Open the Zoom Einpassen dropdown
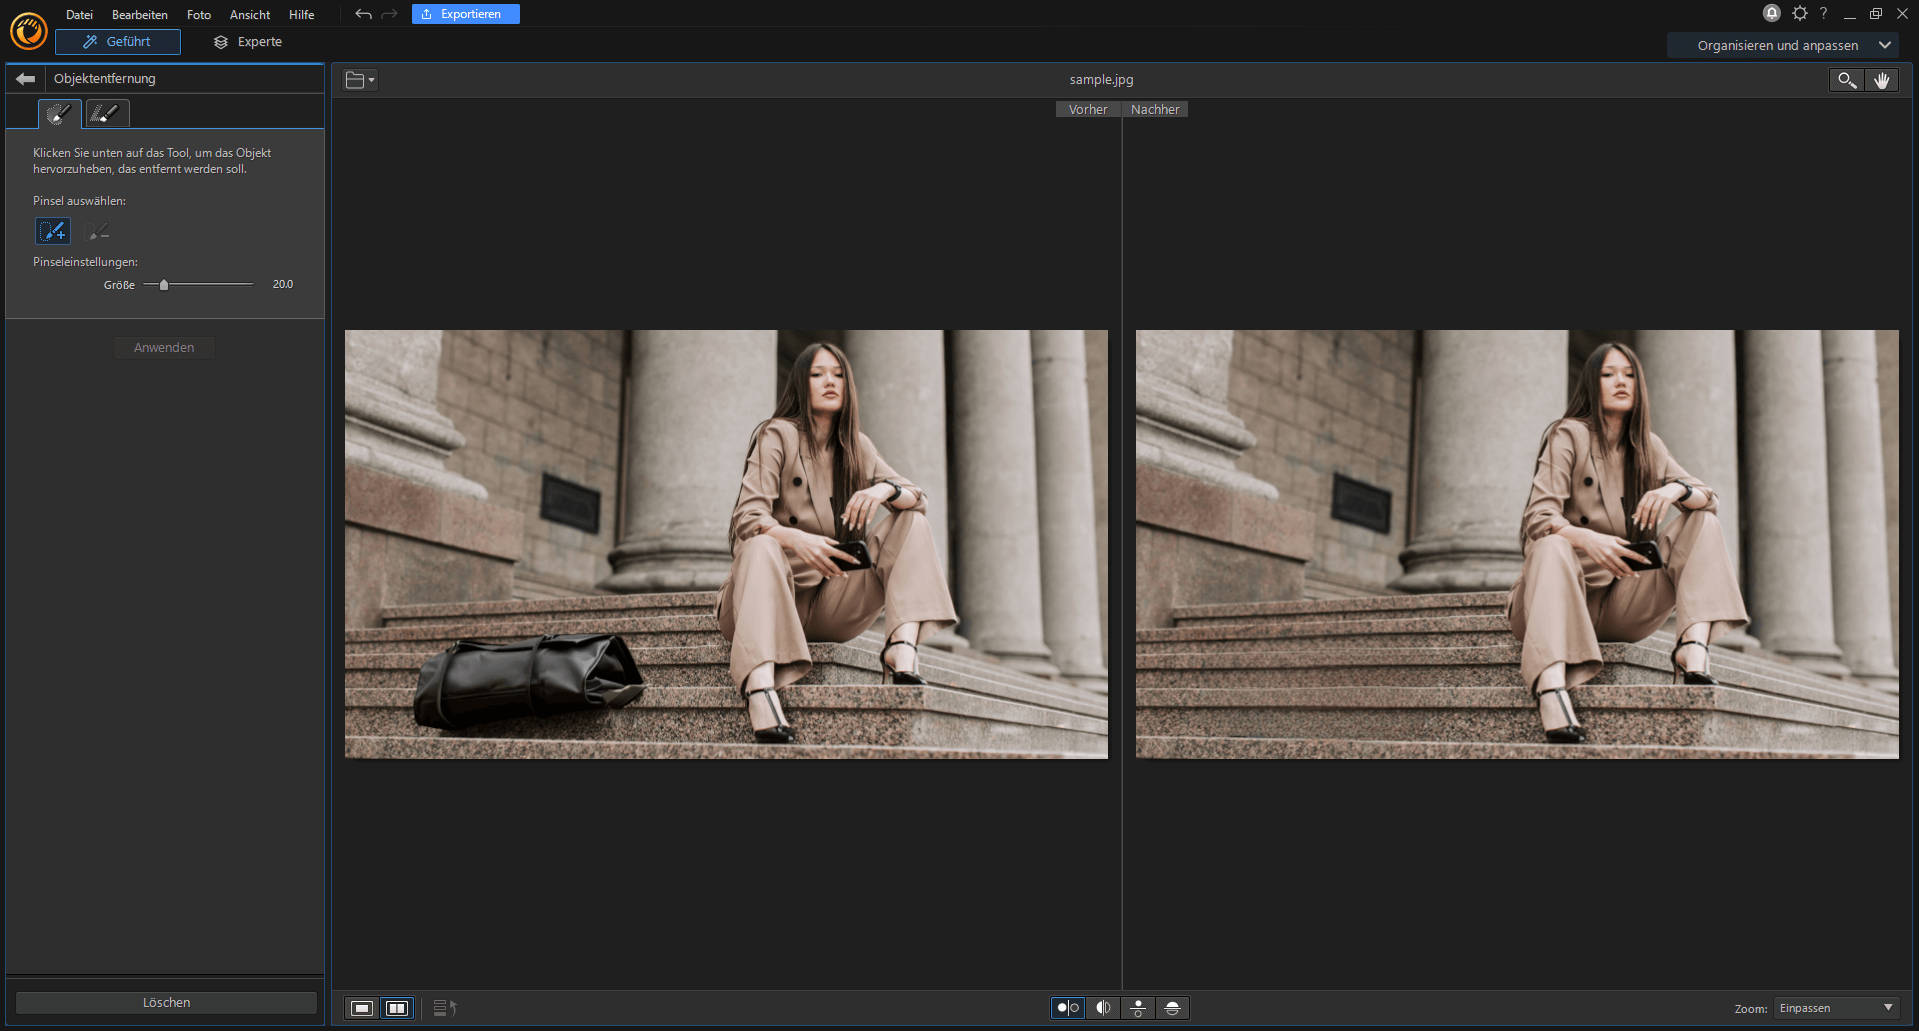The height and width of the screenshot is (1031, 1919). 1836,1008
